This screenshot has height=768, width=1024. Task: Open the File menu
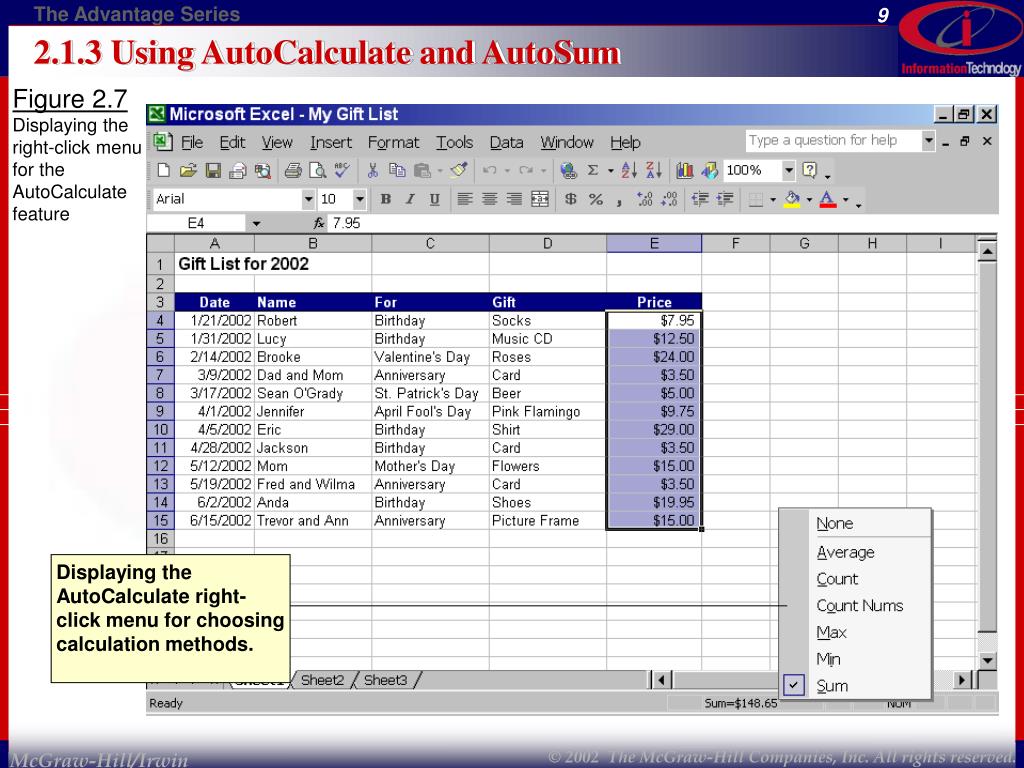coord(191,142)
